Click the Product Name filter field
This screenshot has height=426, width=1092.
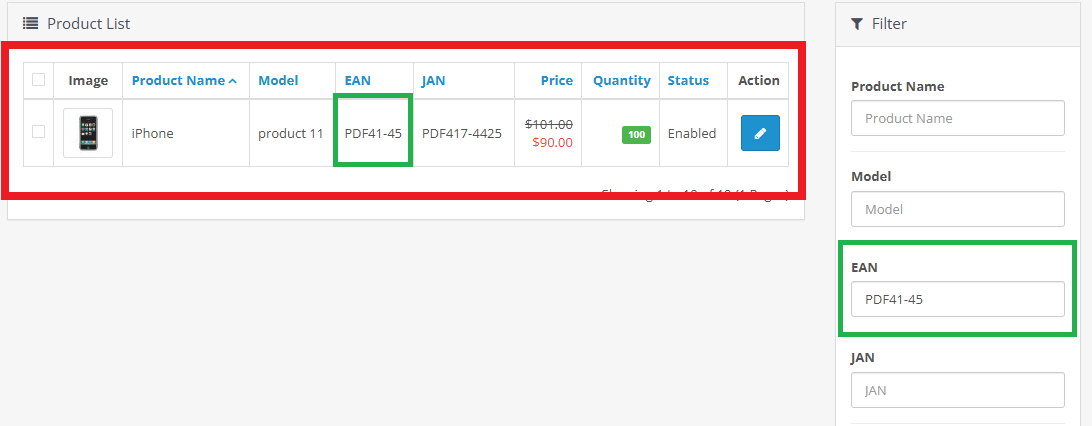957,119
